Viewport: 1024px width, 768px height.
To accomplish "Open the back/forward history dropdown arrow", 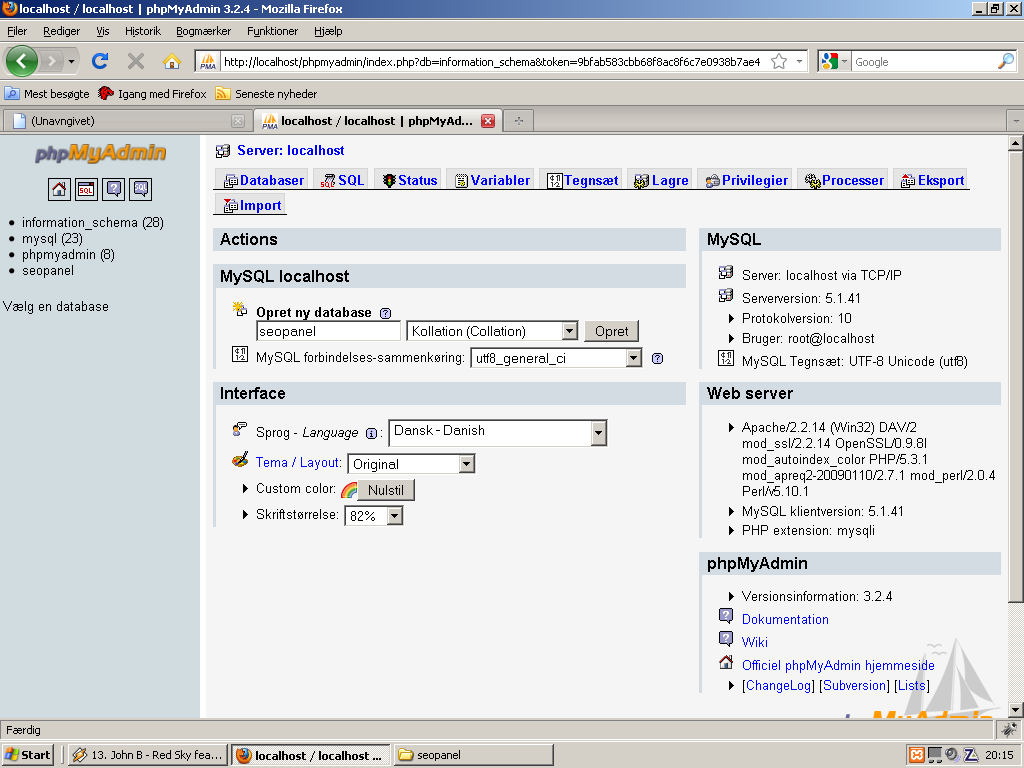I will (x=71, y=62).
